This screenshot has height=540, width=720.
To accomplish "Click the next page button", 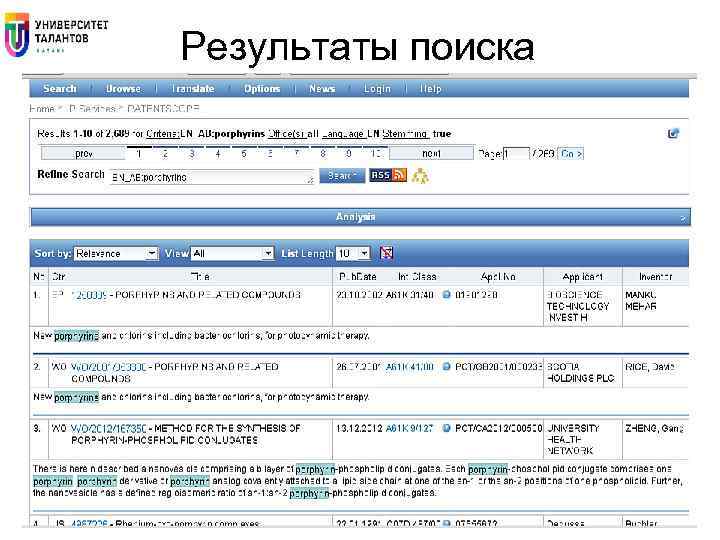I will (x=431, y=153).
